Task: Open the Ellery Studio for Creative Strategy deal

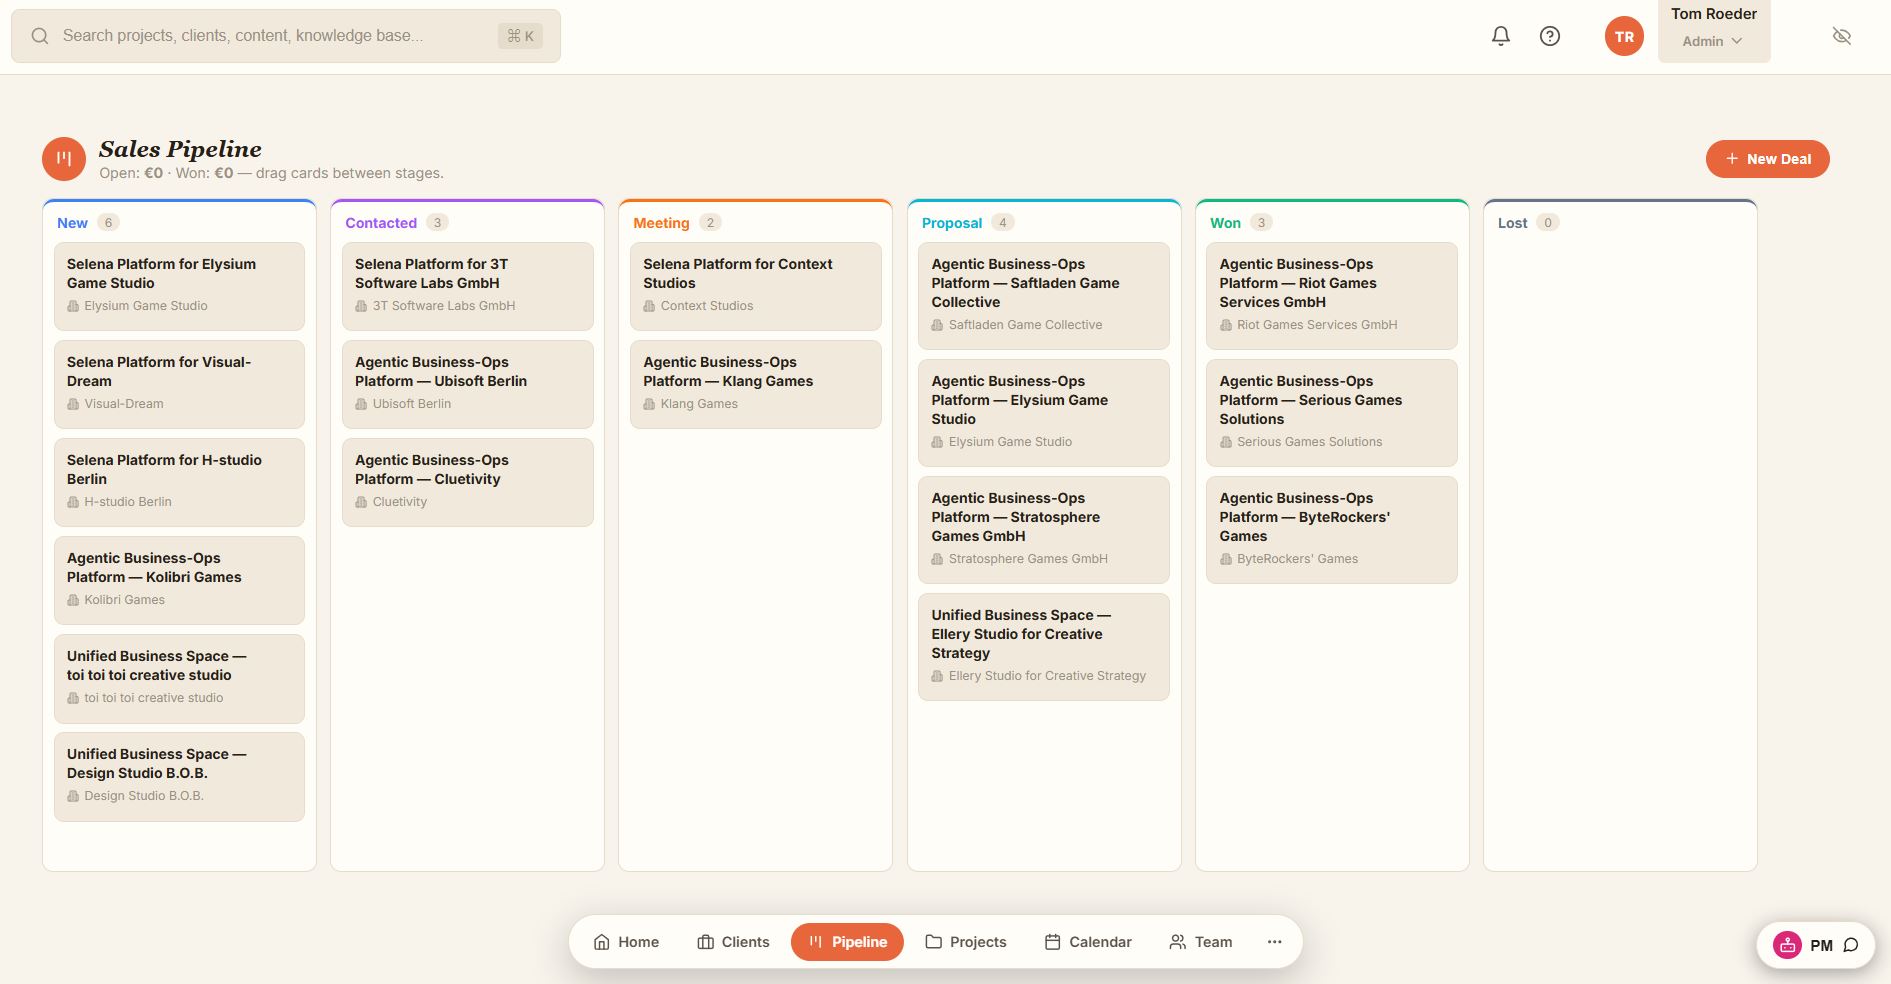Action: pos(1043,646)
